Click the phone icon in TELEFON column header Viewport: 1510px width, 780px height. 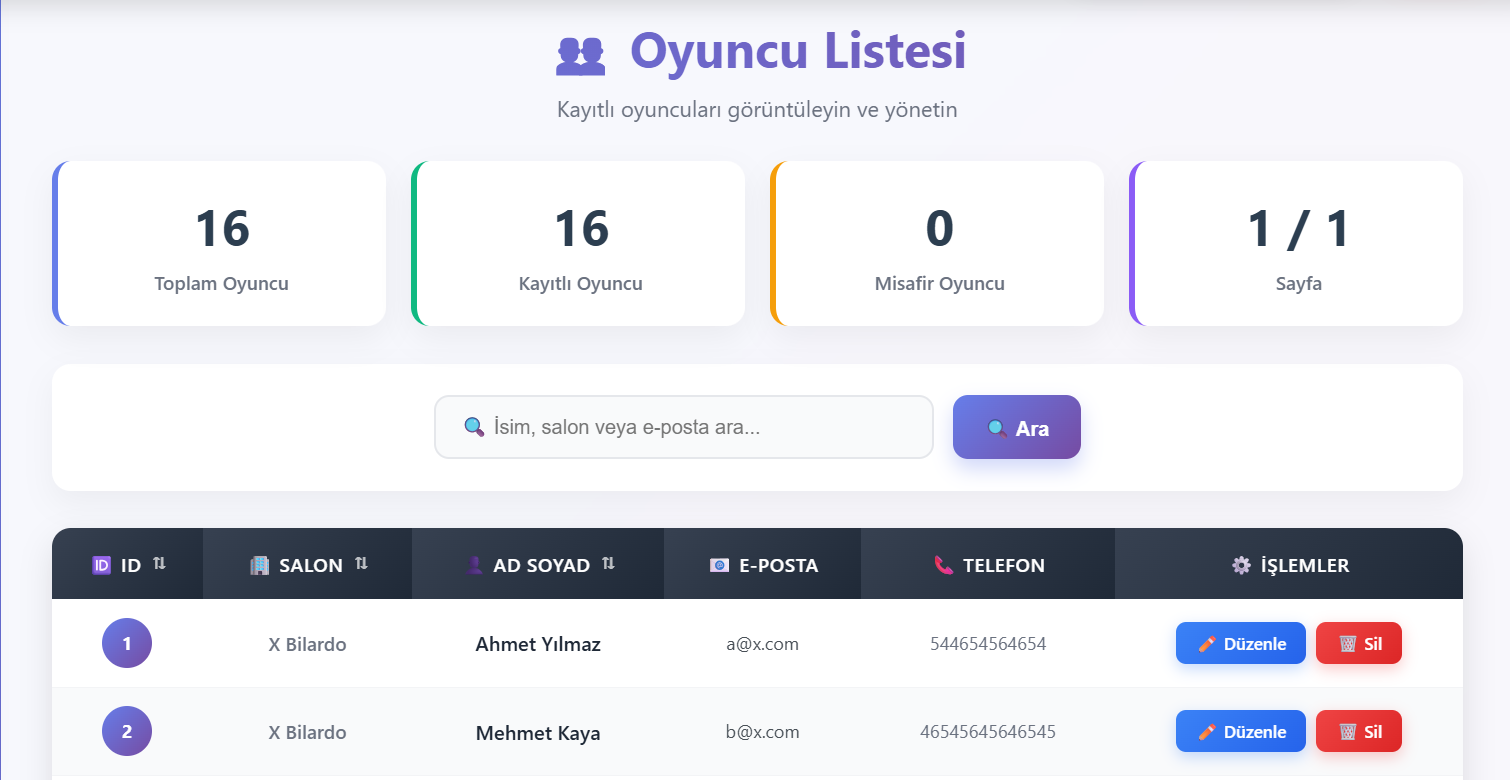[942, 564]
